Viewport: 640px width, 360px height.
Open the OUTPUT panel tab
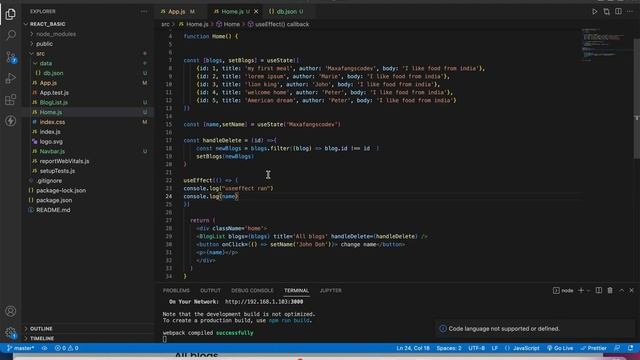pyautogui.click(x=210, y=290)
